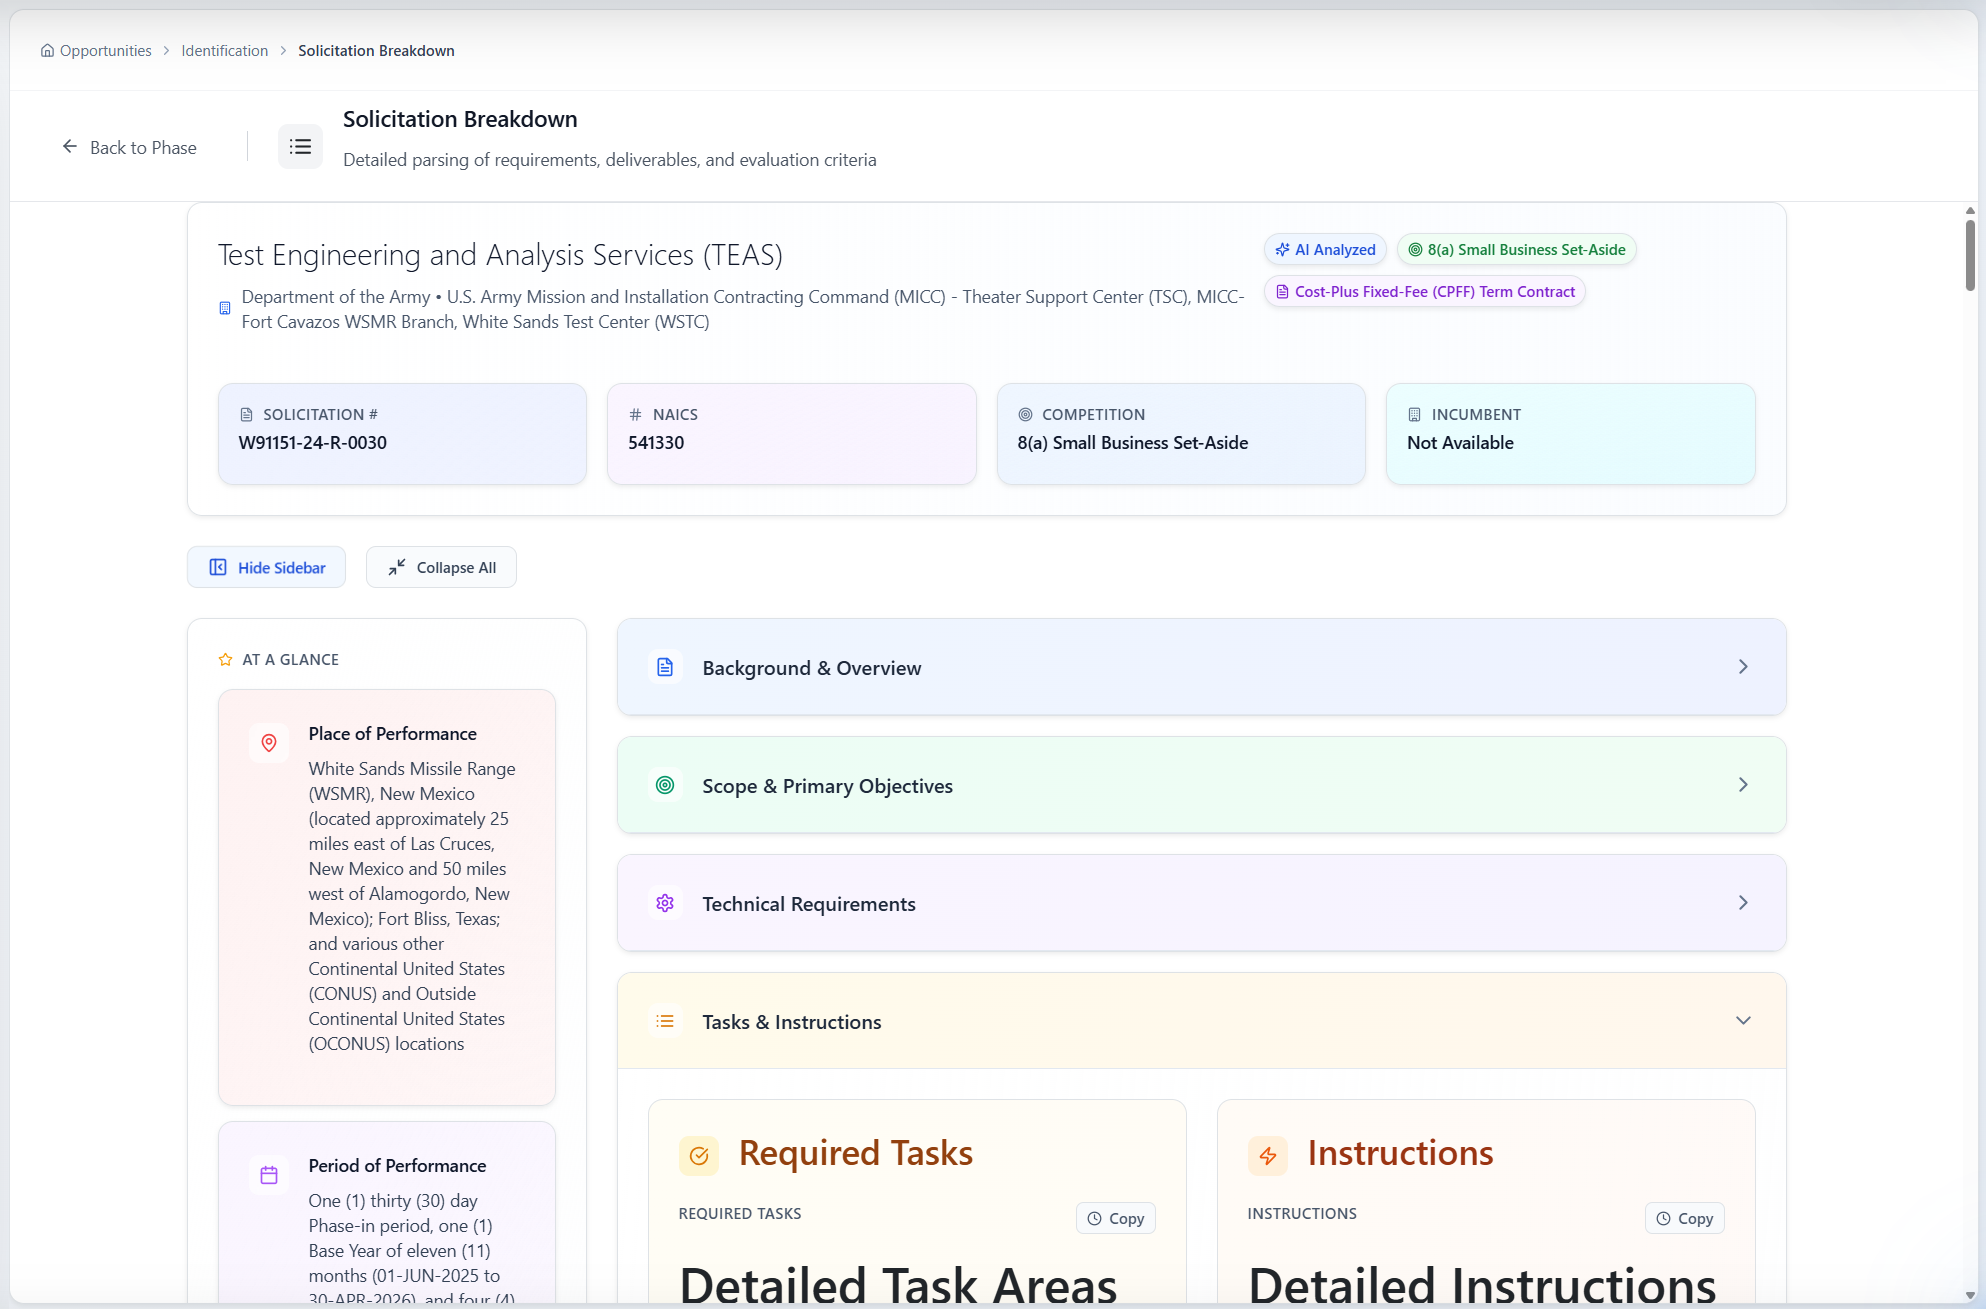
Task: Click the Technical Requirements gear icon
Action: pyautogui.click(x=665, y=903)
